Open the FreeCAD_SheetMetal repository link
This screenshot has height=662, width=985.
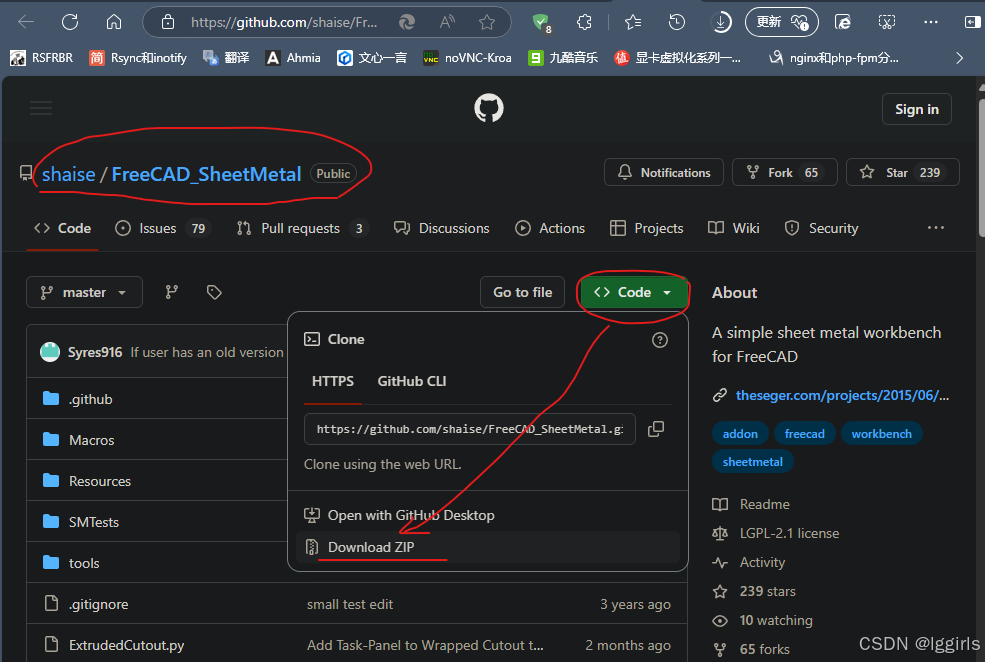click(206, 174)
